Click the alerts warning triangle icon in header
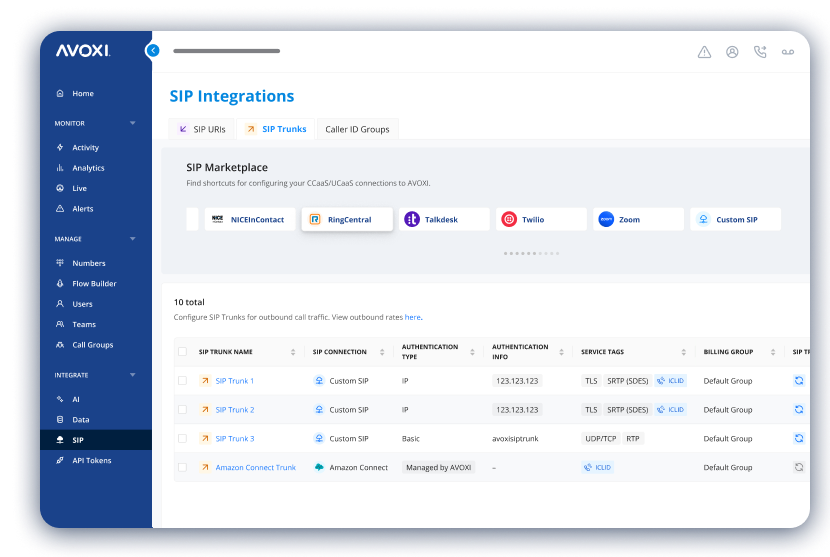 704,52
